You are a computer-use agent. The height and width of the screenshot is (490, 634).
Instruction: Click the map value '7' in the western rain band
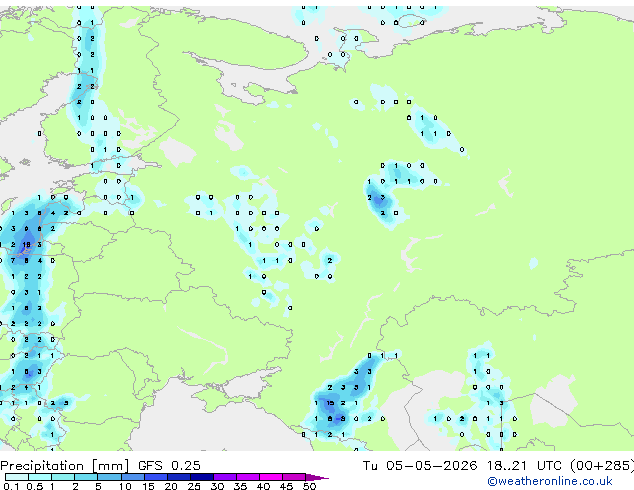13,261
